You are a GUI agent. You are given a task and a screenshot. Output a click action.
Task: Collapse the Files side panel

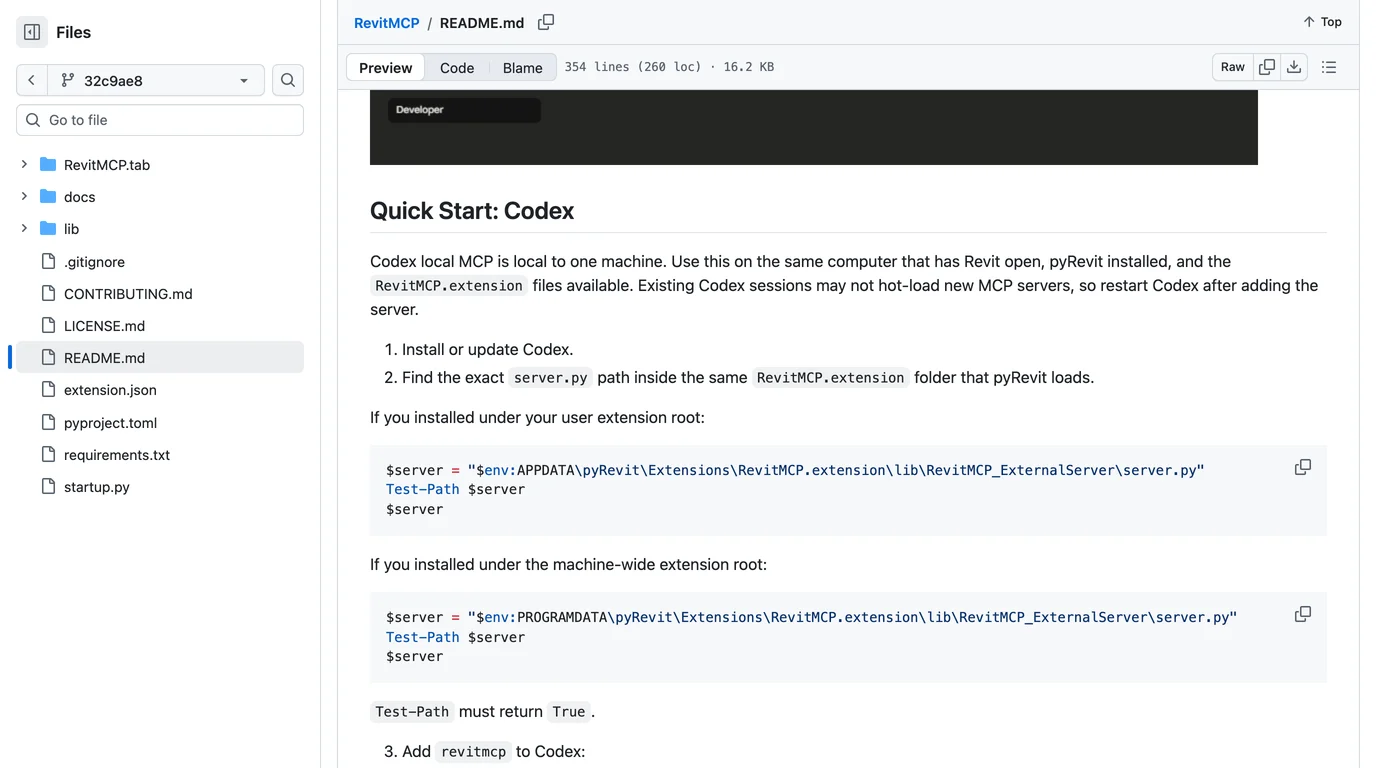[32, 32]
